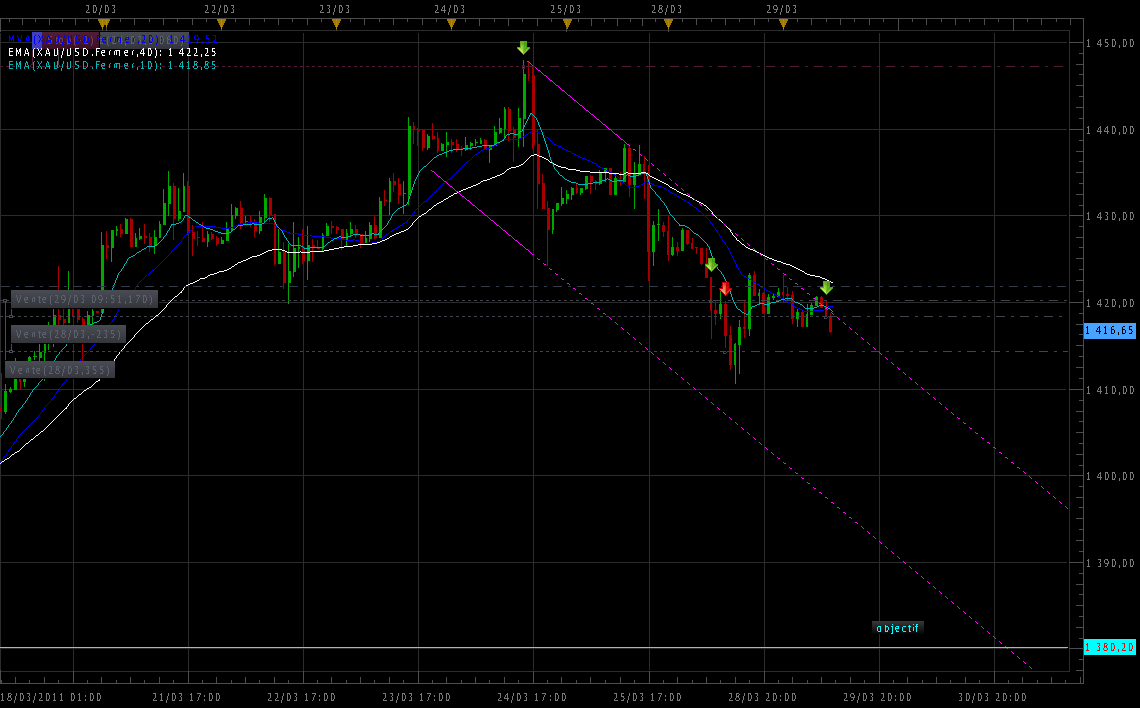Click the green arrow at the price peak
Image resolution: width=1140 pixels, height=708 pixels.
523,48
